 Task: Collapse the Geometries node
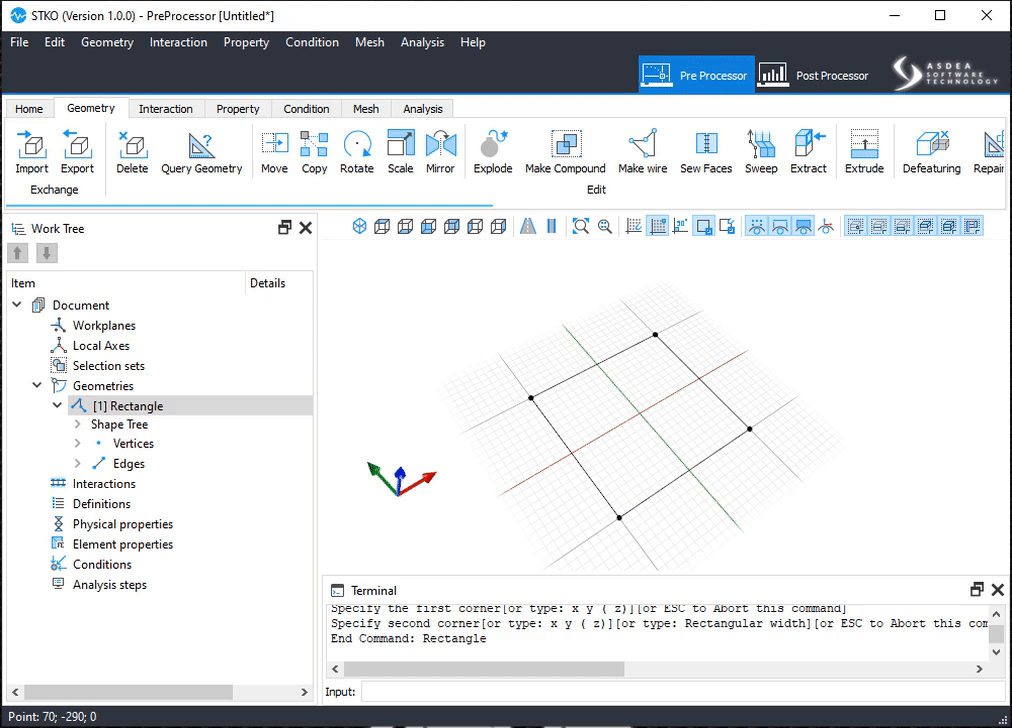(37, 385)
